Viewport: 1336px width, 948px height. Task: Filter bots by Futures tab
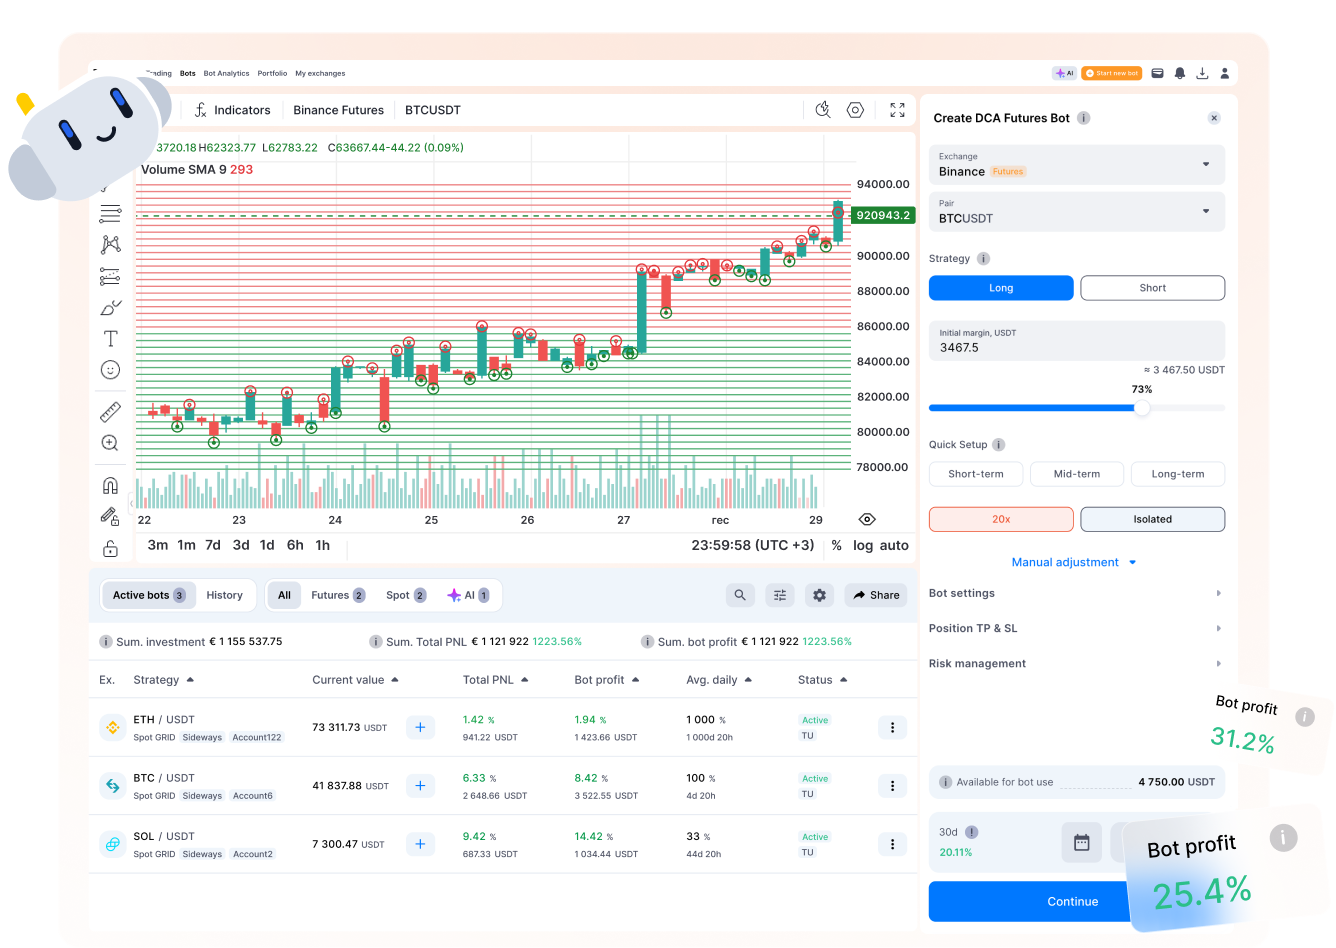(x=337, y=595)
